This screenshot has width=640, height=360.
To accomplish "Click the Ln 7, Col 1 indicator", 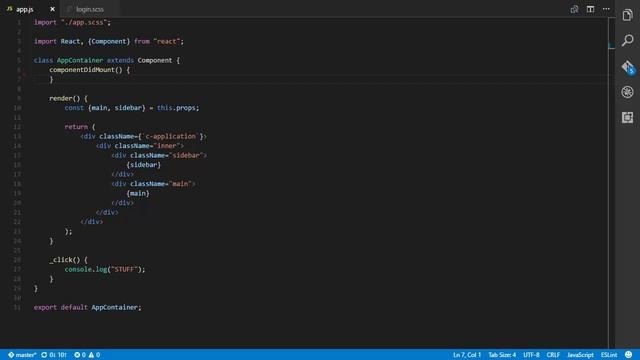I will [x=467, y=355].
